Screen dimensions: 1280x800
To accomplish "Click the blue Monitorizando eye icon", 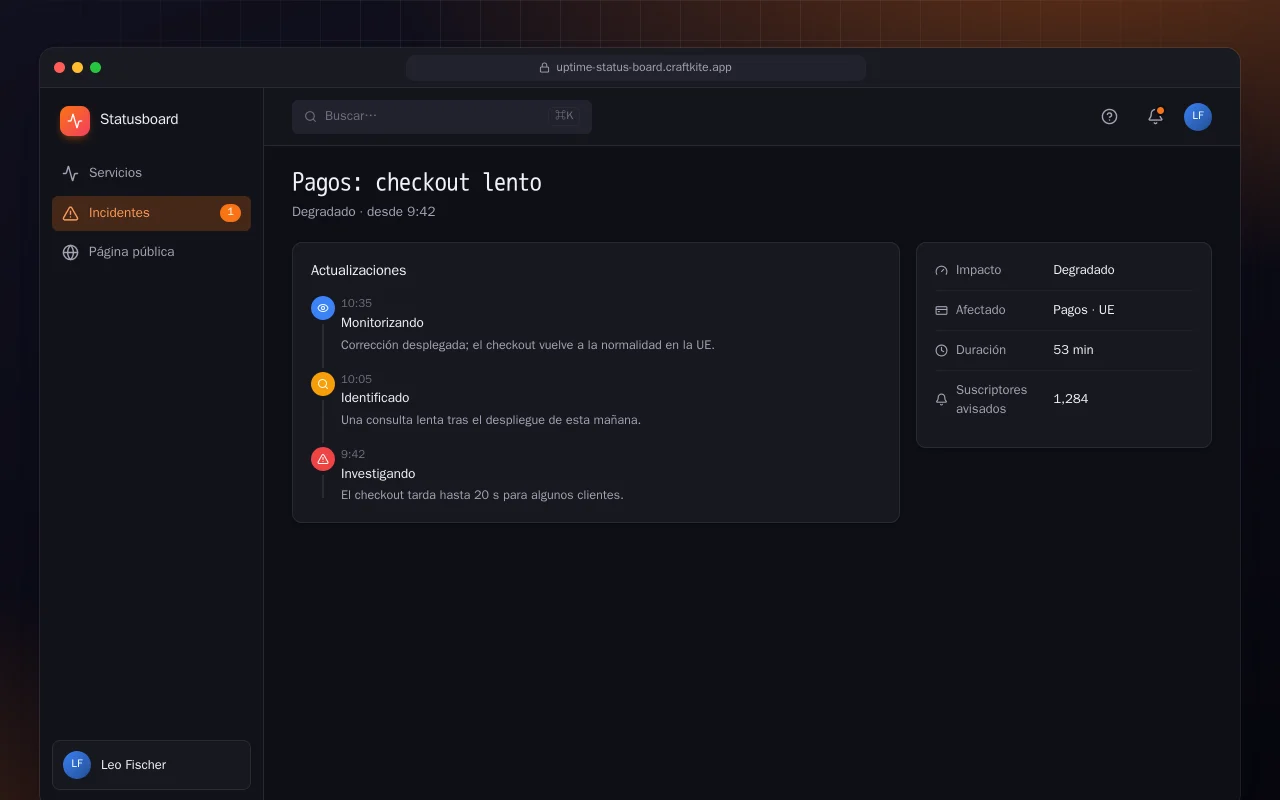I will tap(323, 308).
